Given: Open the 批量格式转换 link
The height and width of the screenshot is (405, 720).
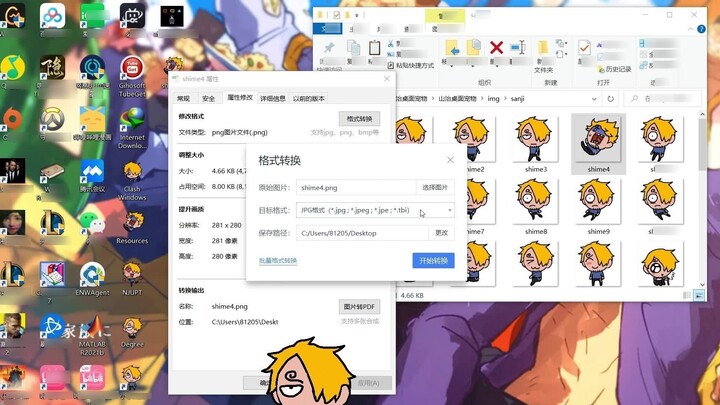Looking at the screenshot, I should click(278, 261).
